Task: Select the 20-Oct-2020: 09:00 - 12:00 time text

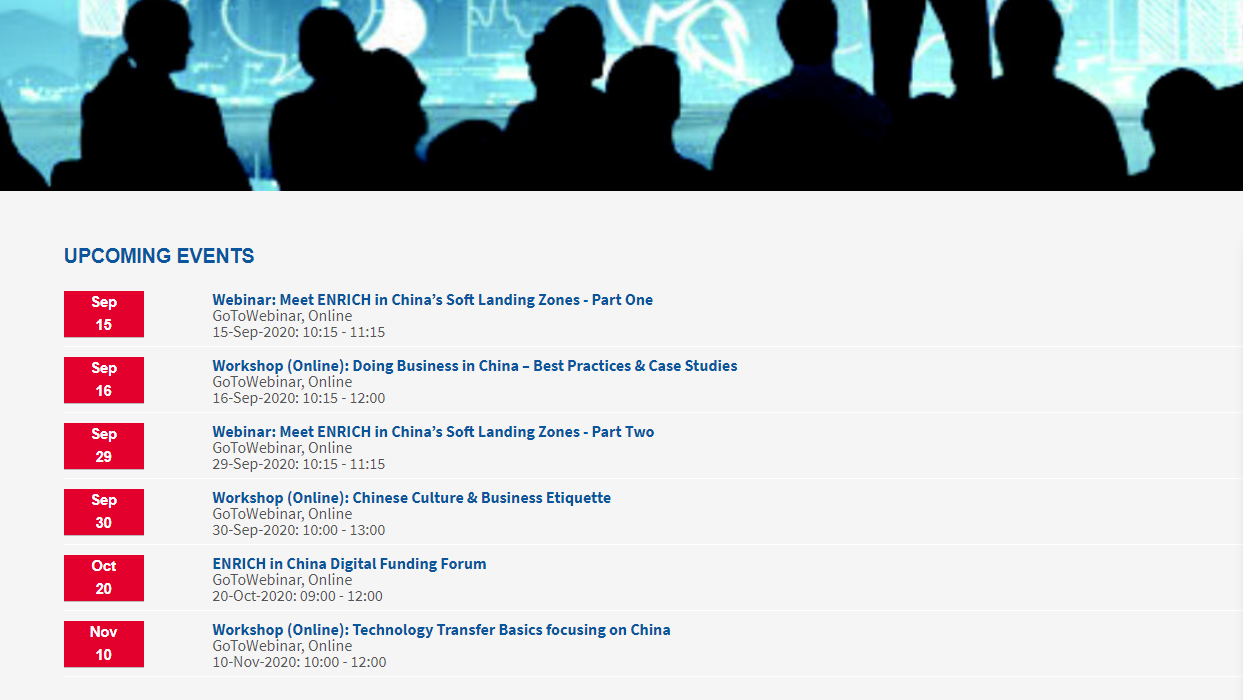Action: [297, 596]
